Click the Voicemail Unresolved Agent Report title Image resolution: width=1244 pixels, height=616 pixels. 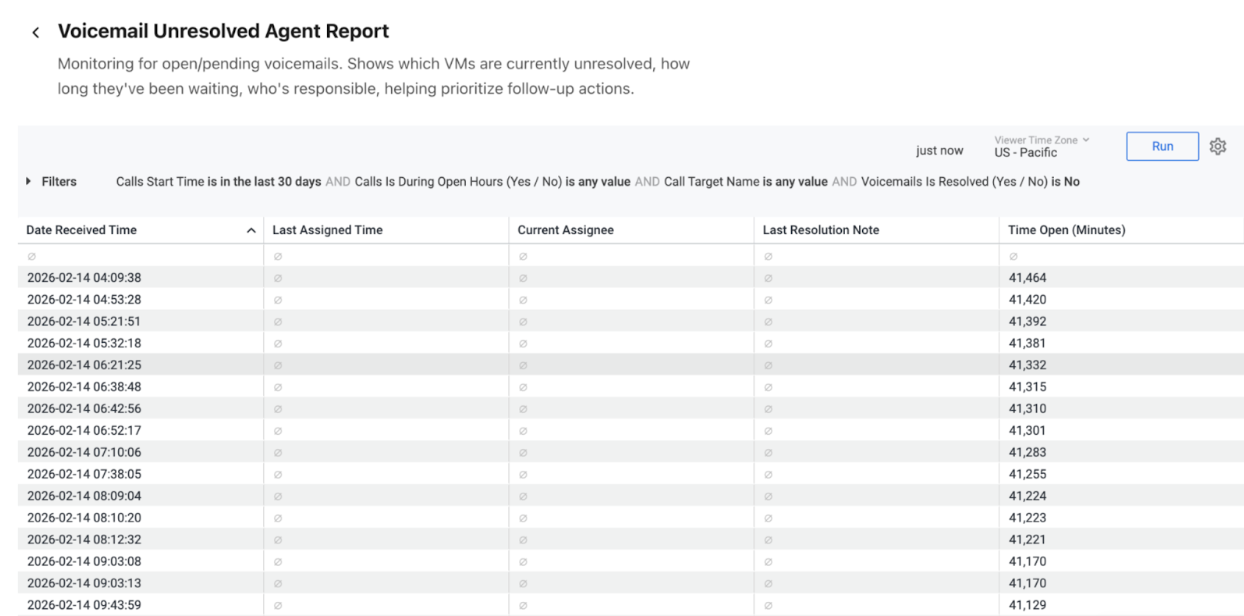(222, 31)
